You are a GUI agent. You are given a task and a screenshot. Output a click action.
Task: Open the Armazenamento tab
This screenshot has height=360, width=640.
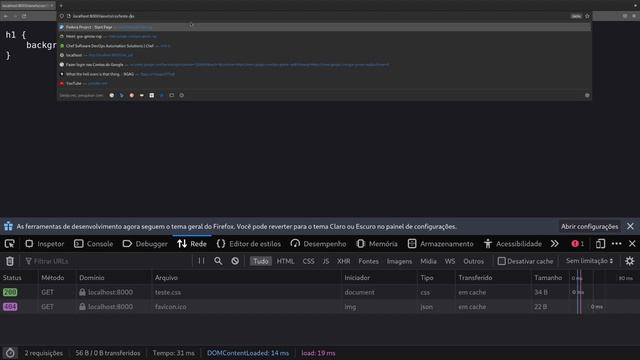(440, 244)
